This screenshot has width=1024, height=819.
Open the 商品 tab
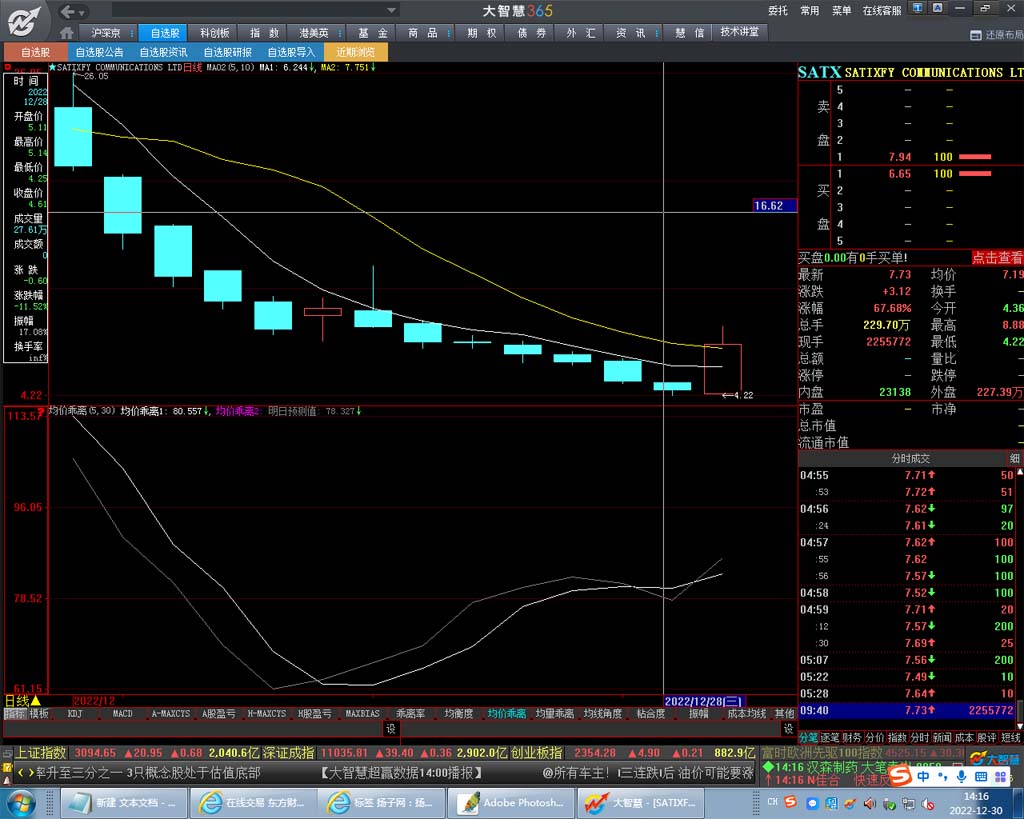click(x=423, y=33)
